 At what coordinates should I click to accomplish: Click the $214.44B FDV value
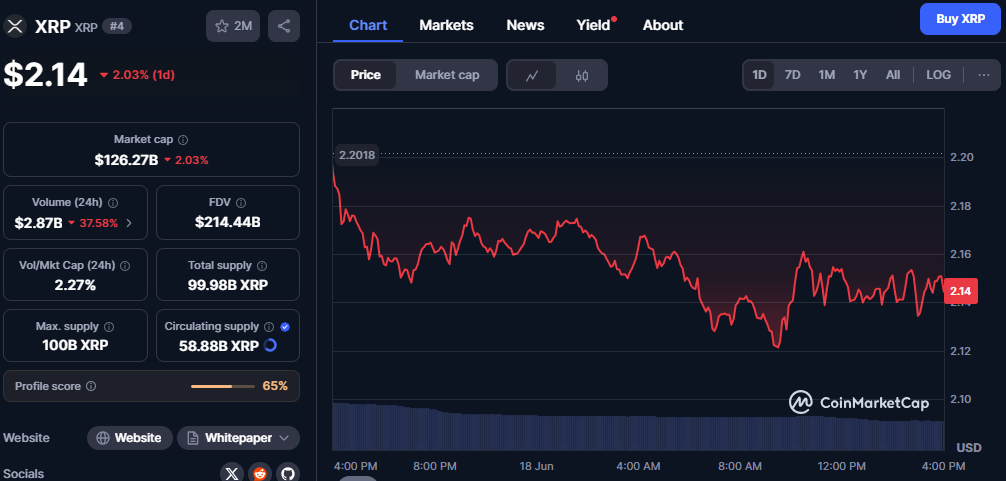point(228,223)
